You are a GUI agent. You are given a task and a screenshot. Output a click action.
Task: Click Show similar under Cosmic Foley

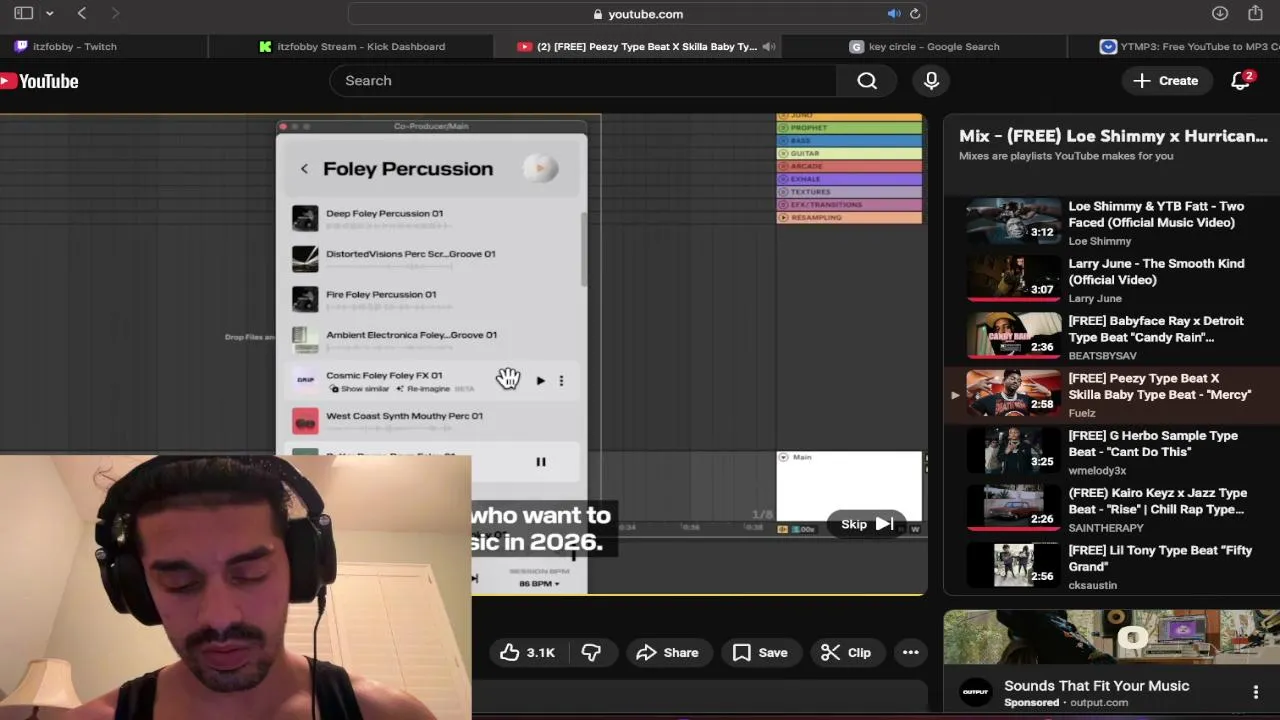click(360, 389)
